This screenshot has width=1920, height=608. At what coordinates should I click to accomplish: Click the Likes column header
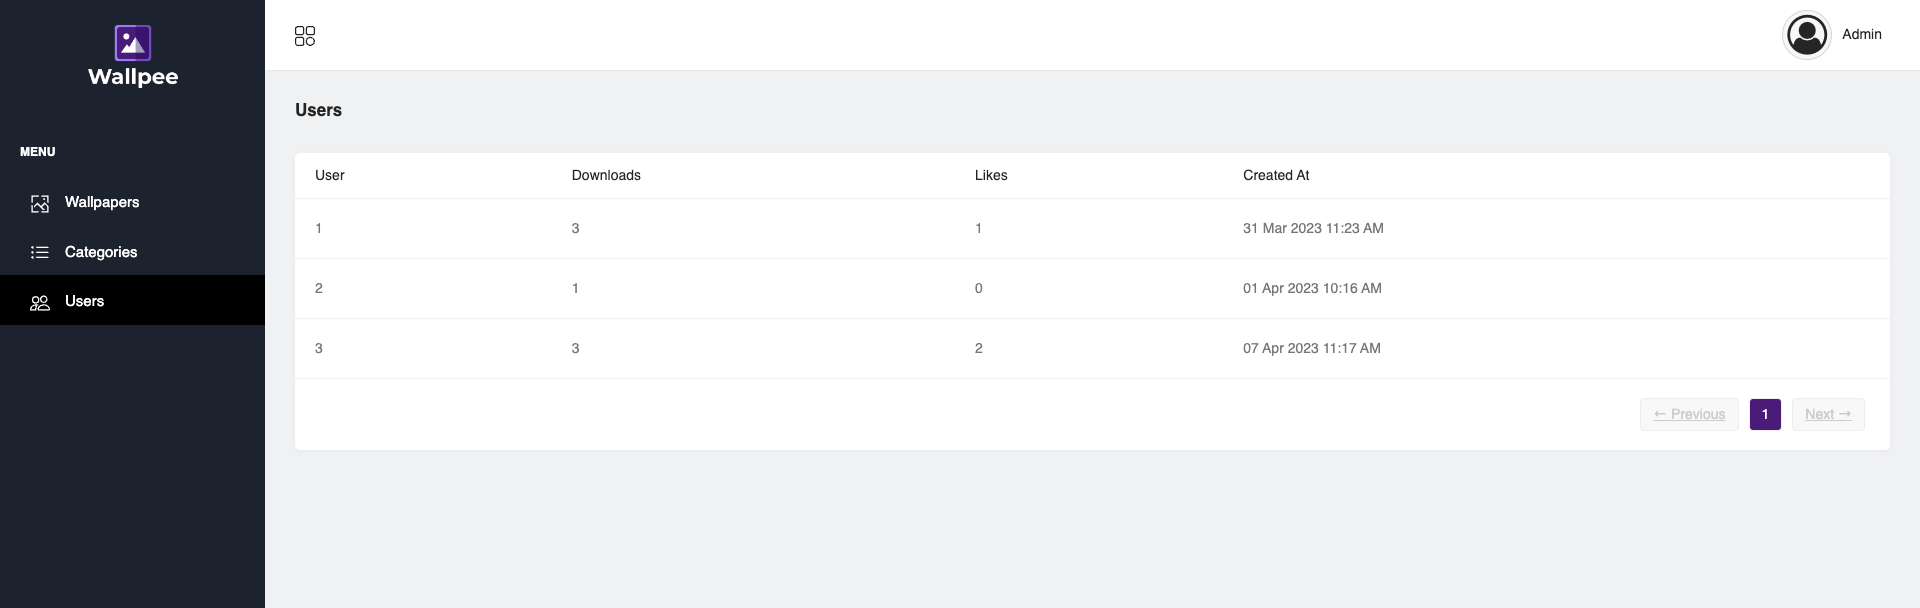[x=991, y=175]
